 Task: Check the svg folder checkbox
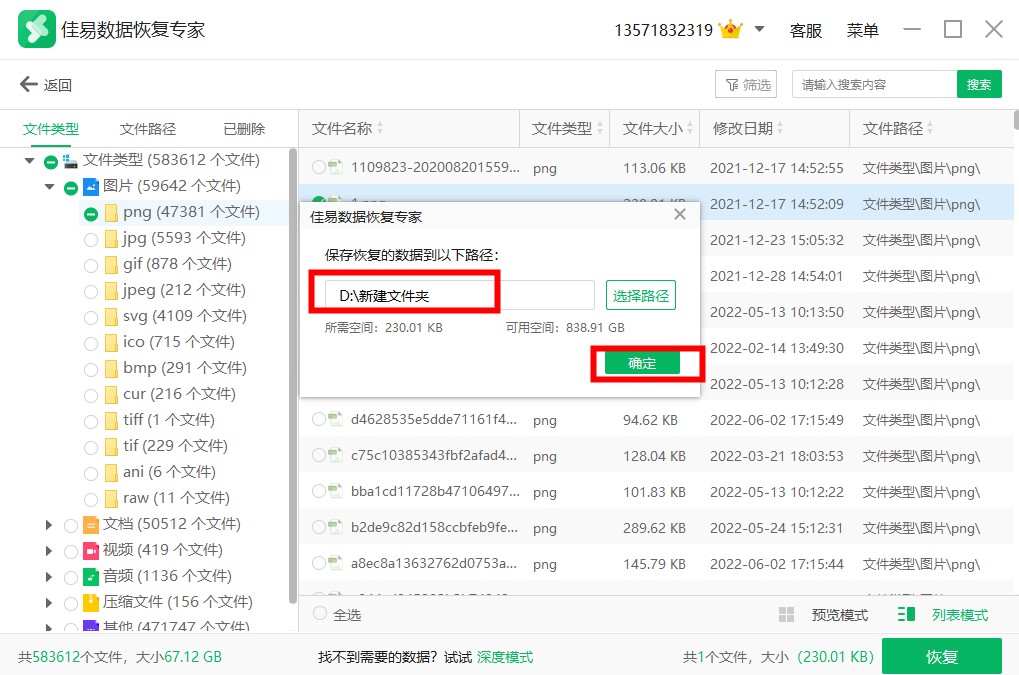click(91, 318)
